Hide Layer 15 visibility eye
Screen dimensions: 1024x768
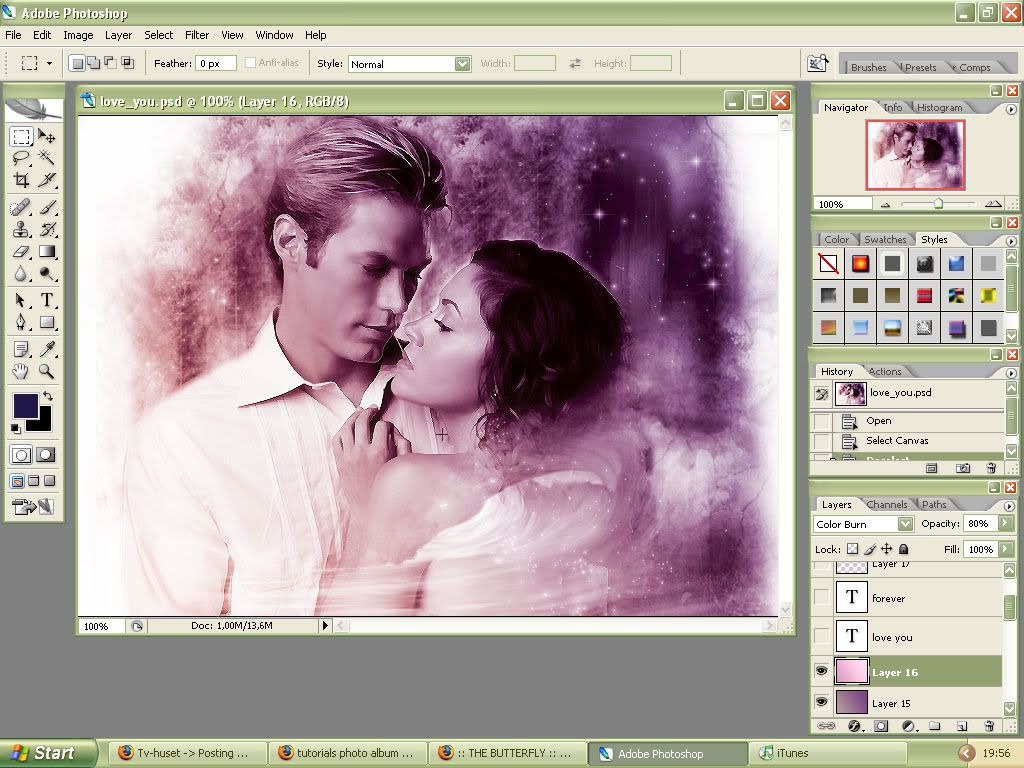click(x=822, y=702)
